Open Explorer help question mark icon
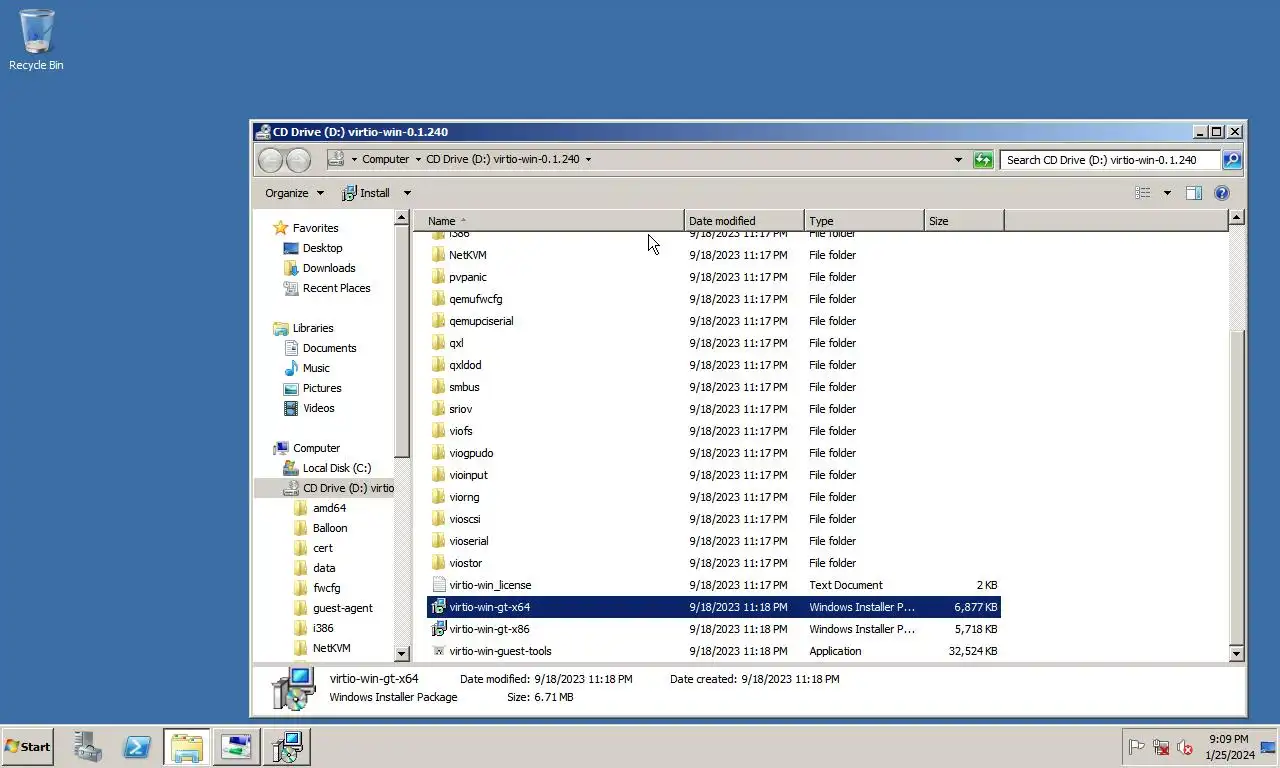Image resolution: width=1280 pixels, height=768 pixels. [x=1222, y=193]
